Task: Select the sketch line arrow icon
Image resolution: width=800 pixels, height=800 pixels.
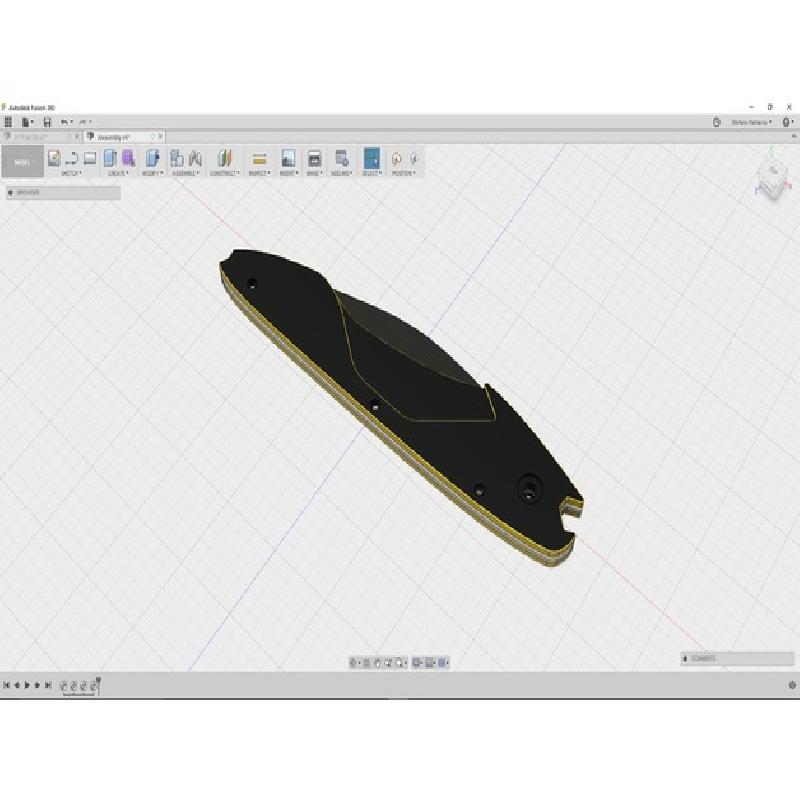Action: (72, 158)
